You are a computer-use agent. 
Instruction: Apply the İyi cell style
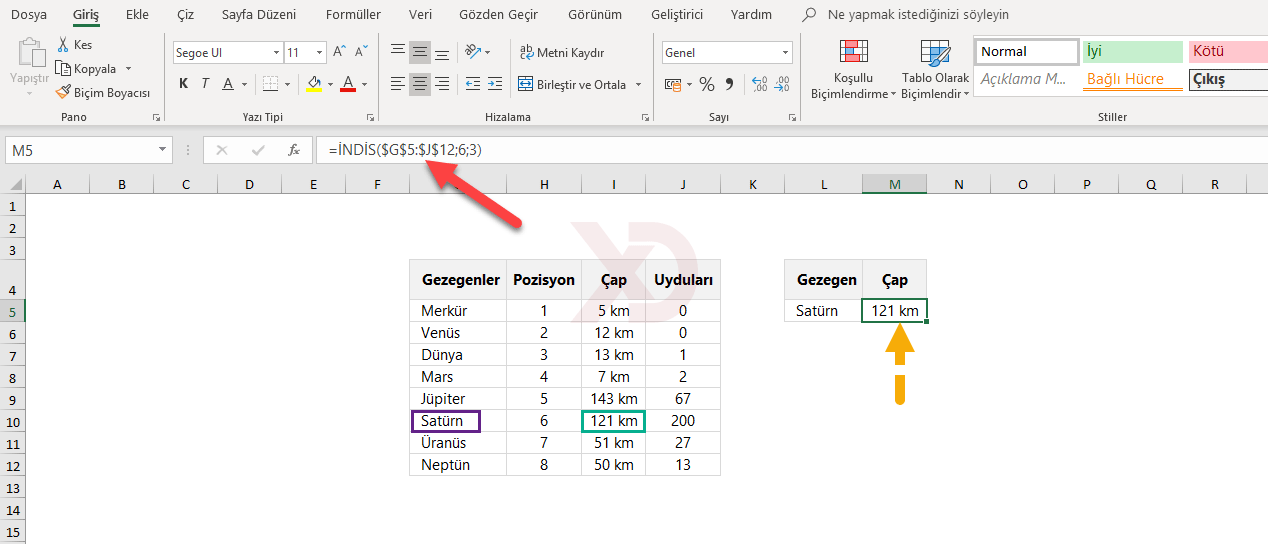pyautogui.click(x=1133, y=52)
